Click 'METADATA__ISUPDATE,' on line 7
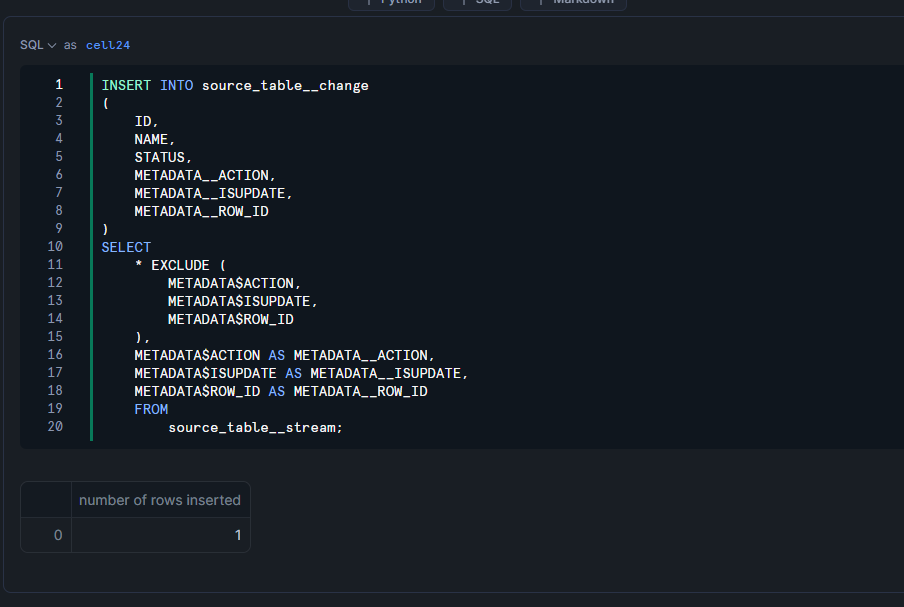The height and width of the screenshot is (607, 904). (213, 193)
